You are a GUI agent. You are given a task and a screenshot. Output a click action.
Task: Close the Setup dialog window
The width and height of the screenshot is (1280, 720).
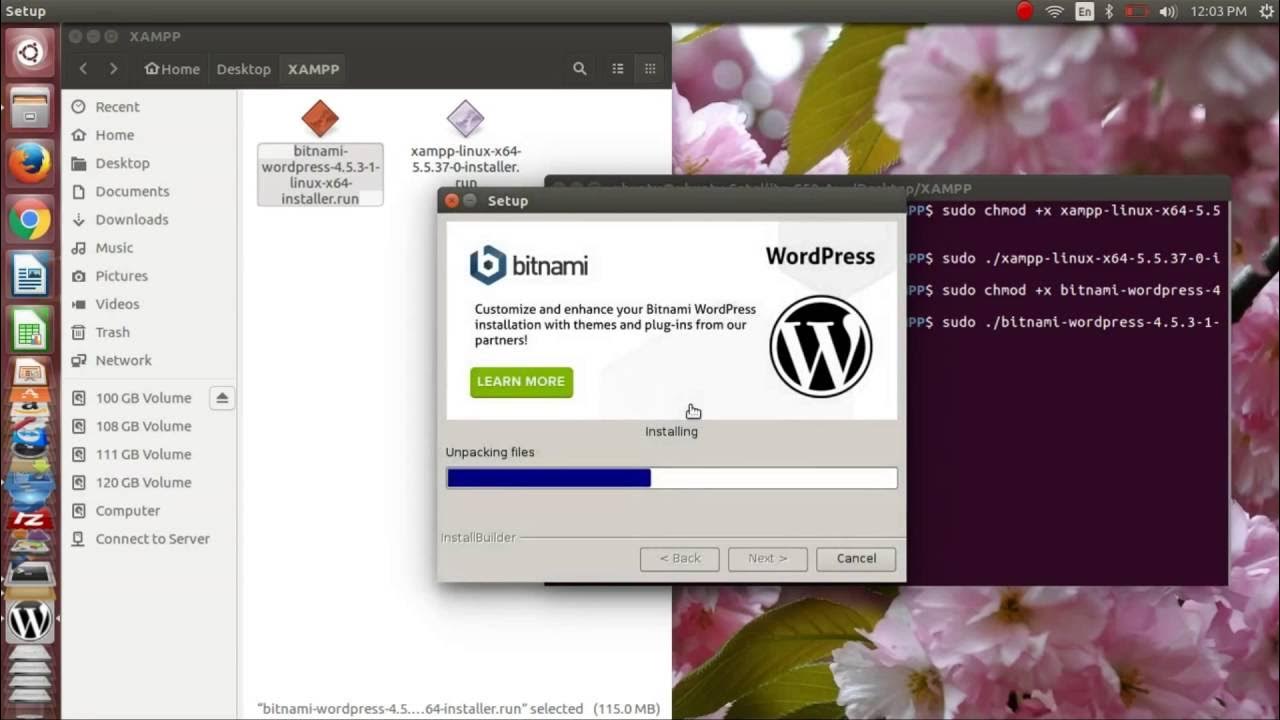click(451, 201)
